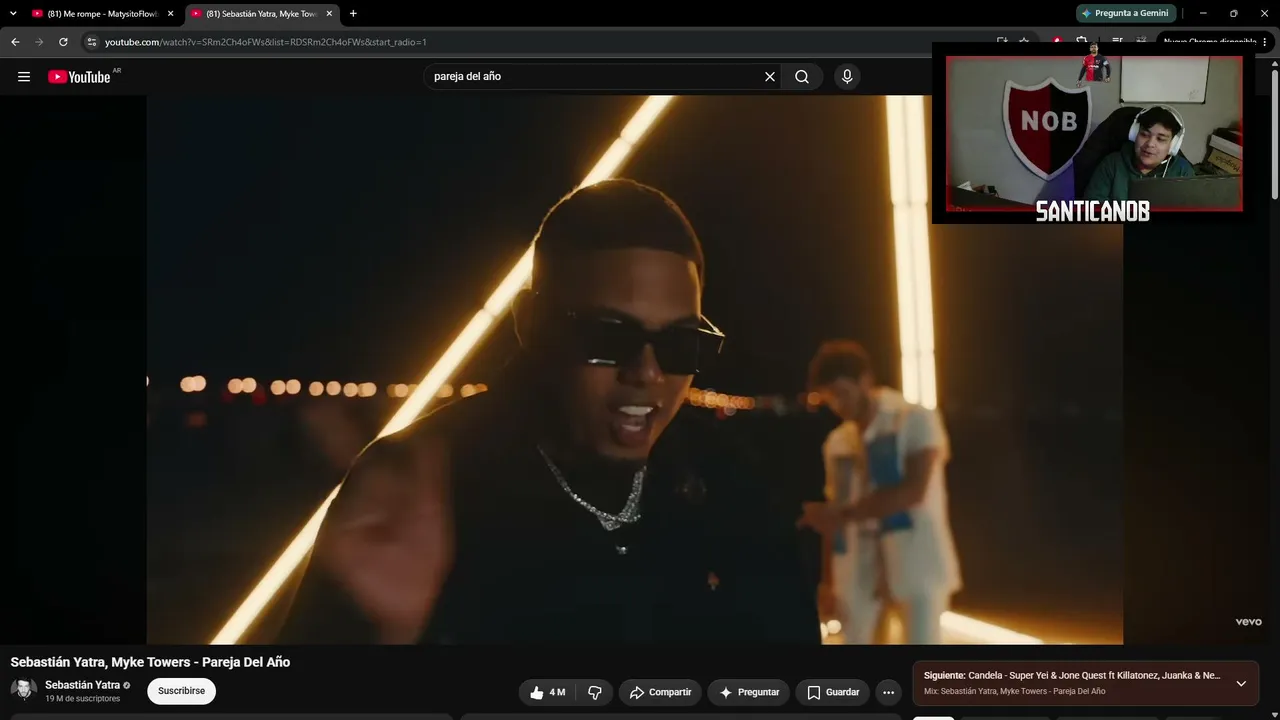Open a new browser tab
This screenshot has width=1280, height=720.
coord(353,14)
